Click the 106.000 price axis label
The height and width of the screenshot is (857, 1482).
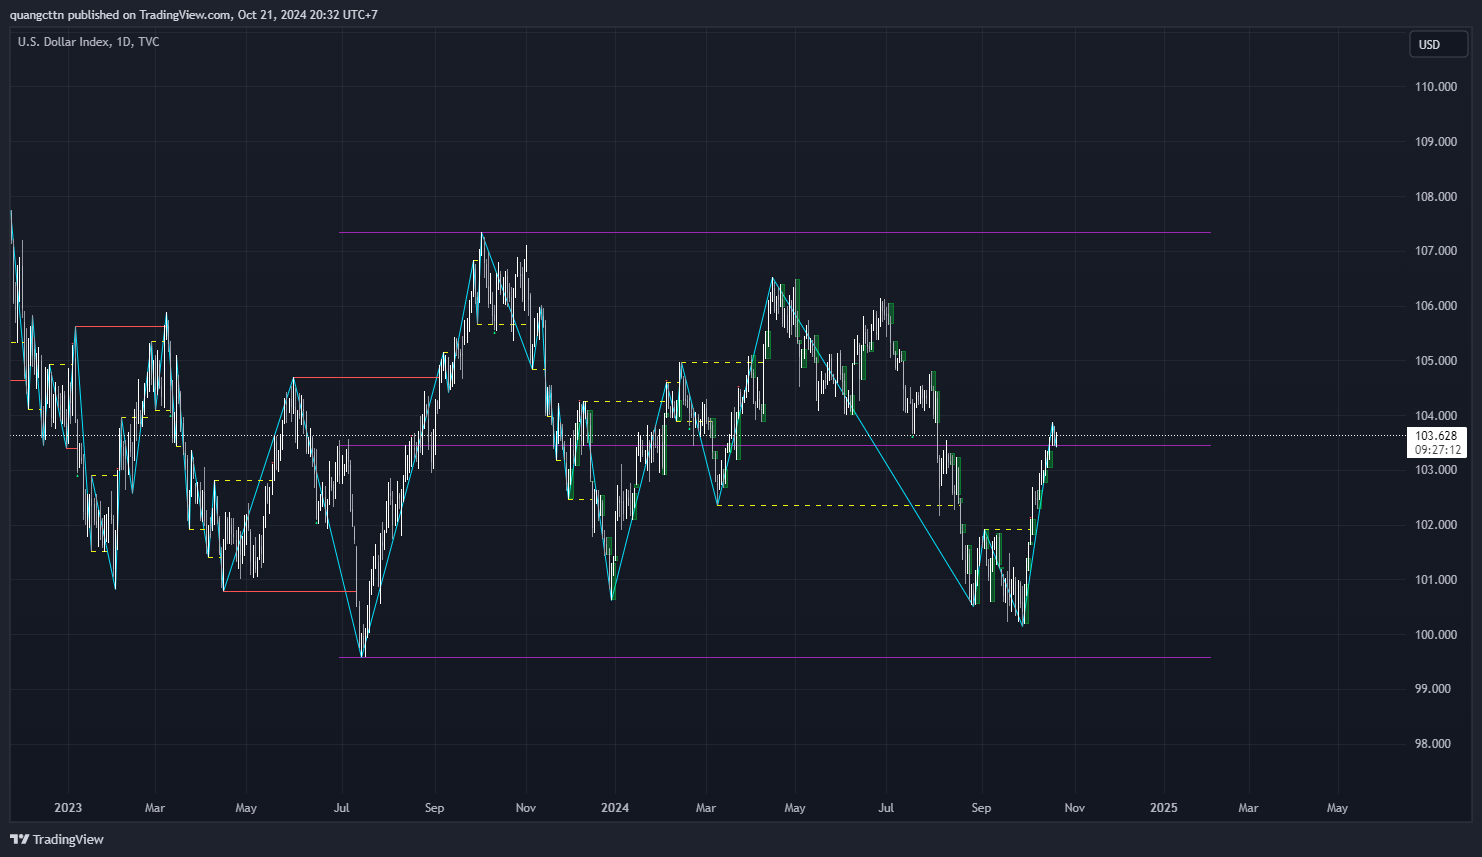tap(1436, 306)
